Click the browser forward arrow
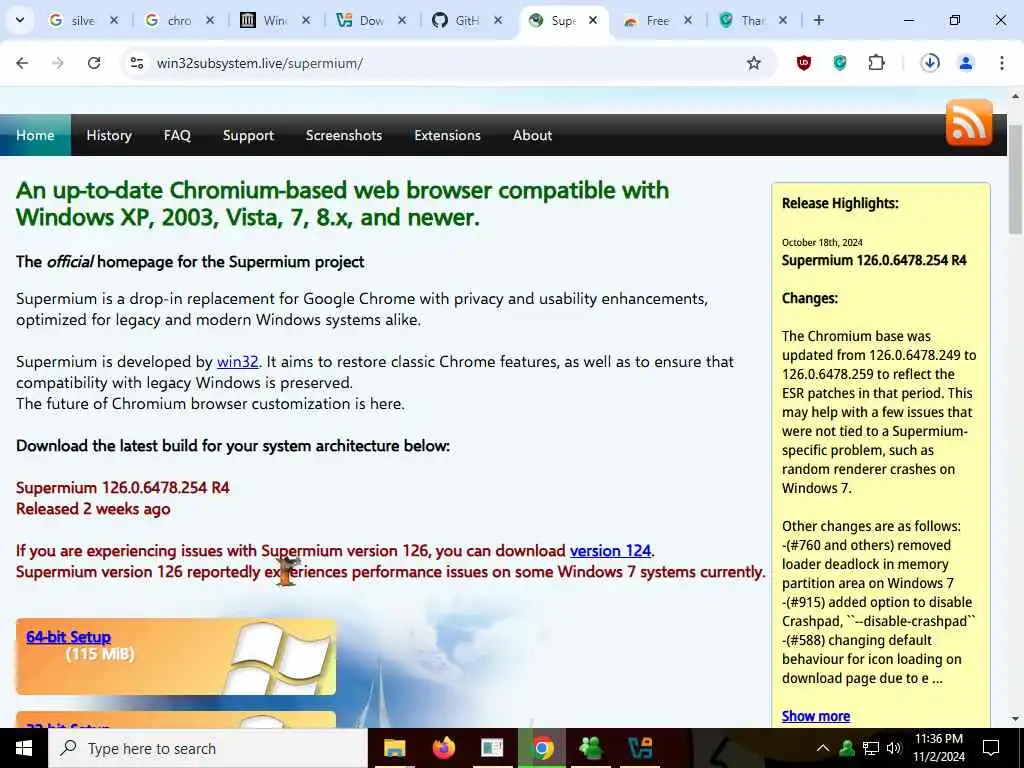 pyautogui.click(x=58, y=63)
